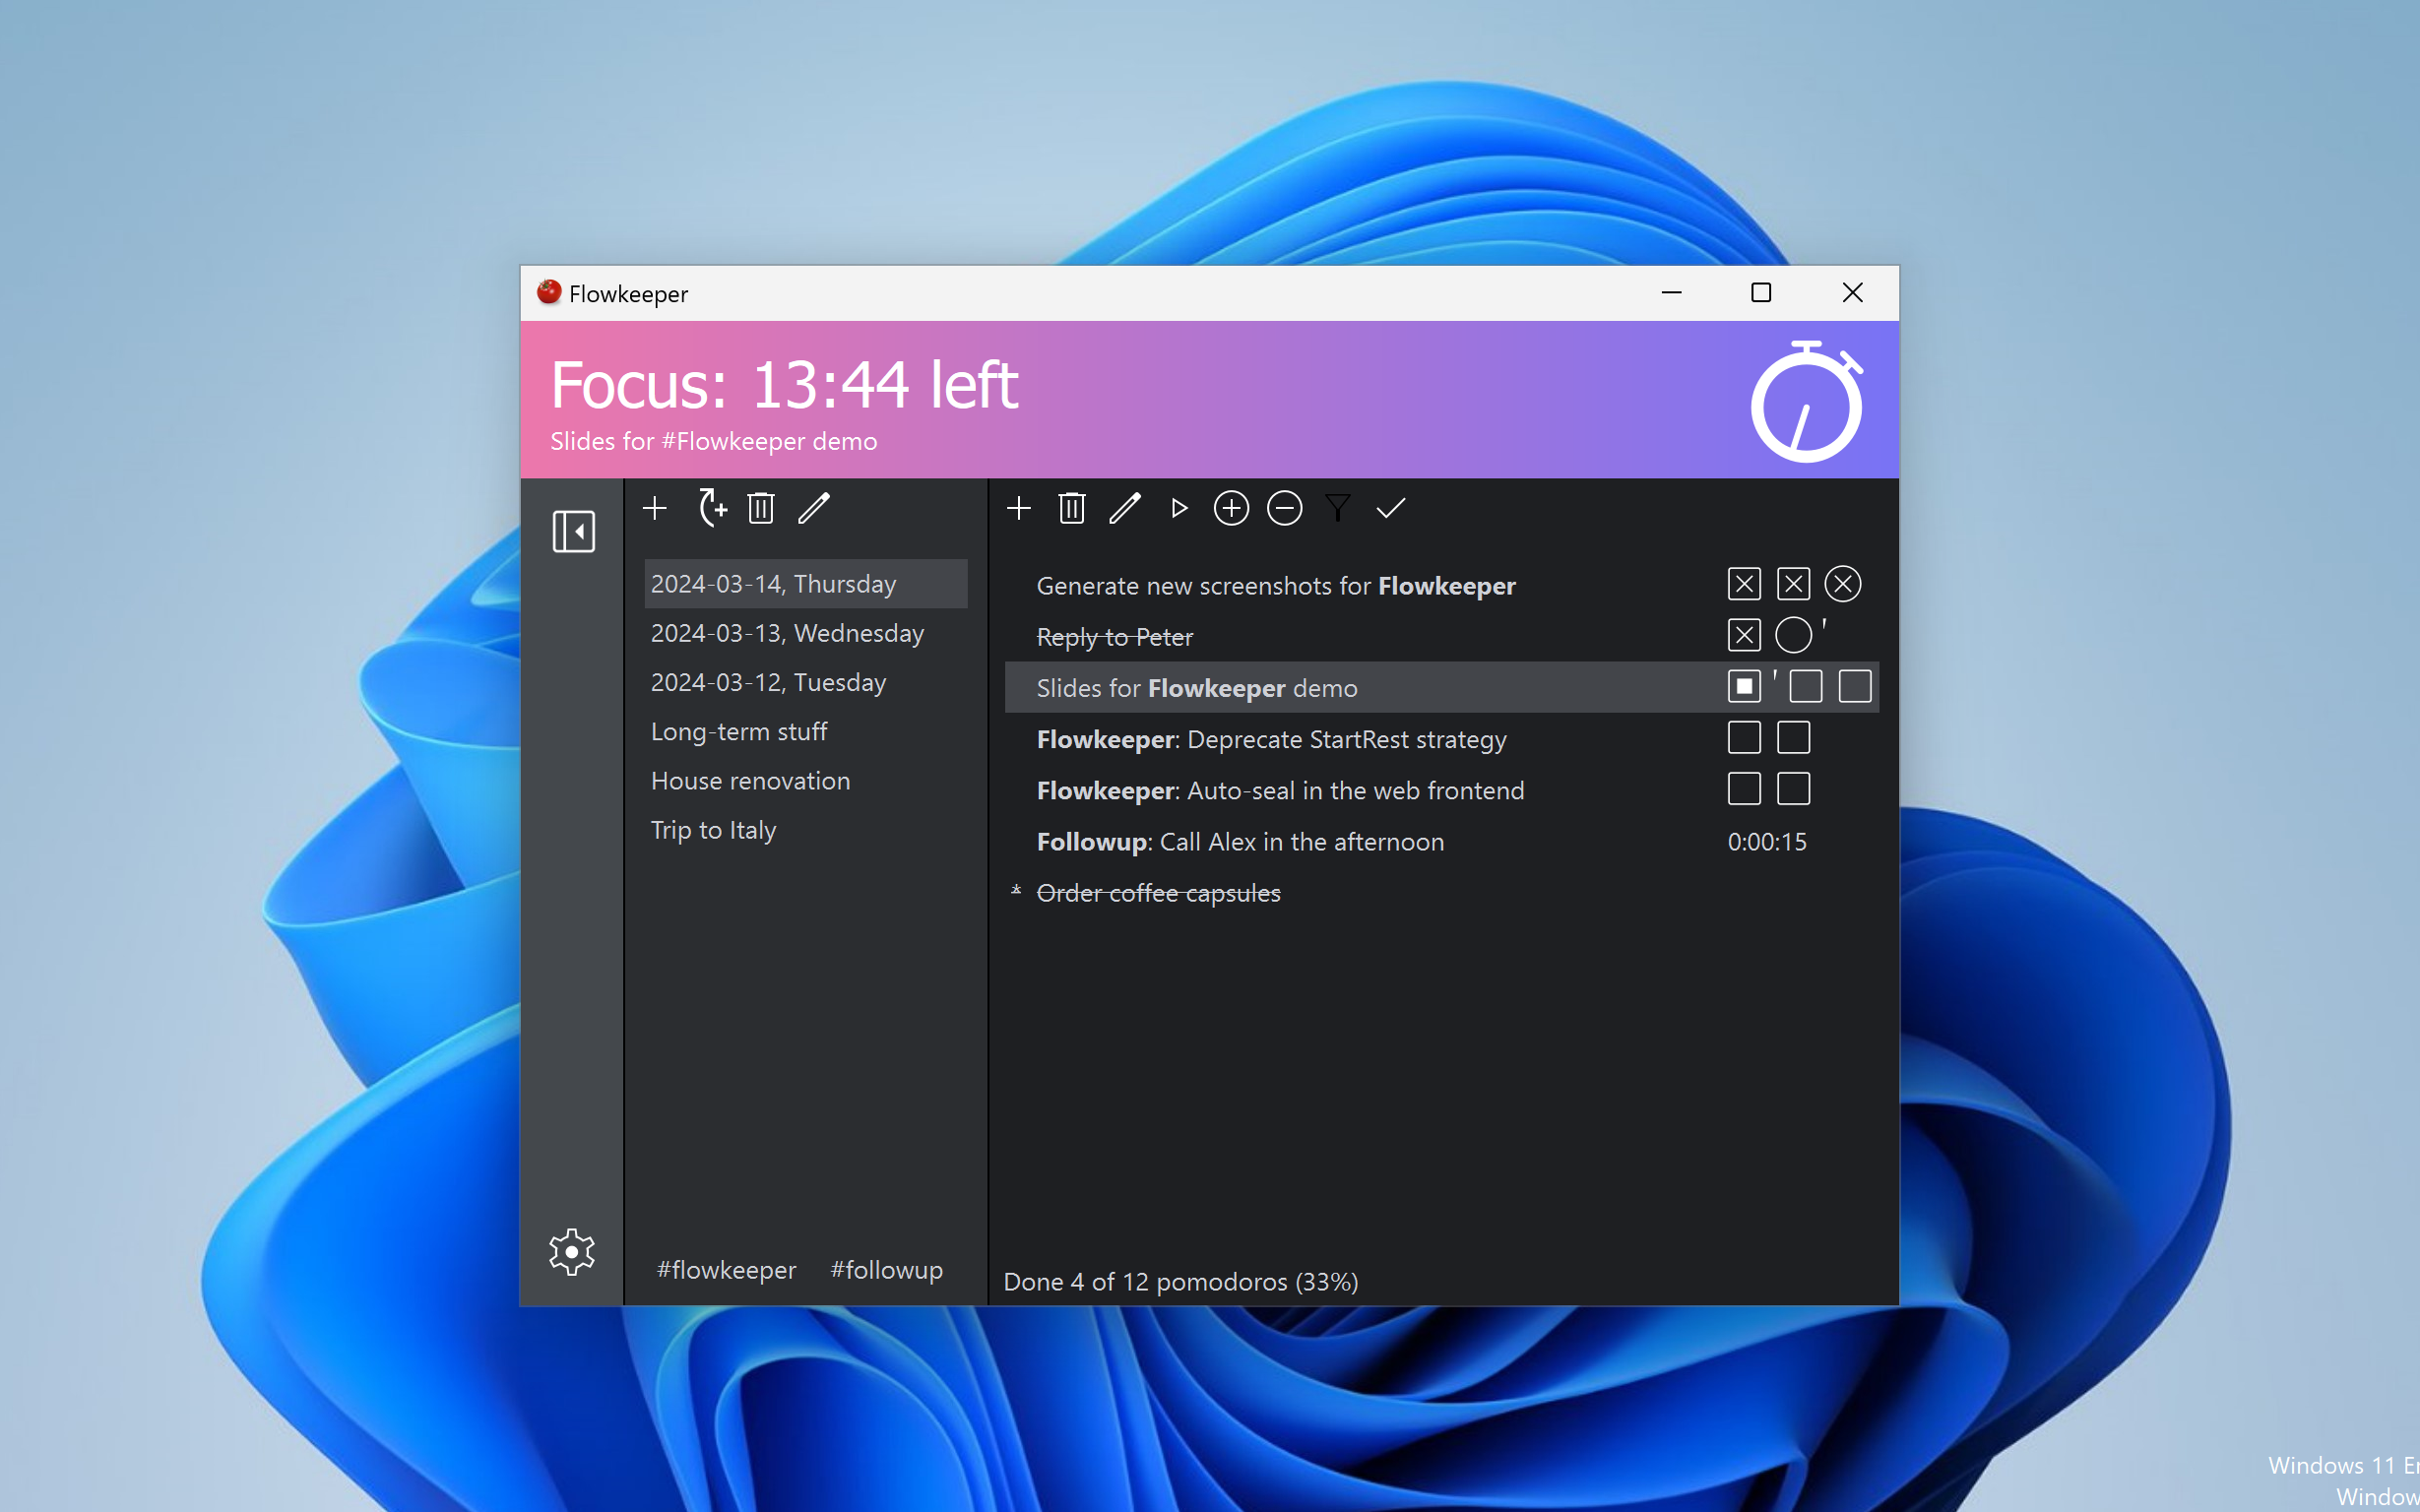Mark work item completed with checkmark icon
The height and width of the screenshot is (1512, 2420).
tap(1391, 508)
